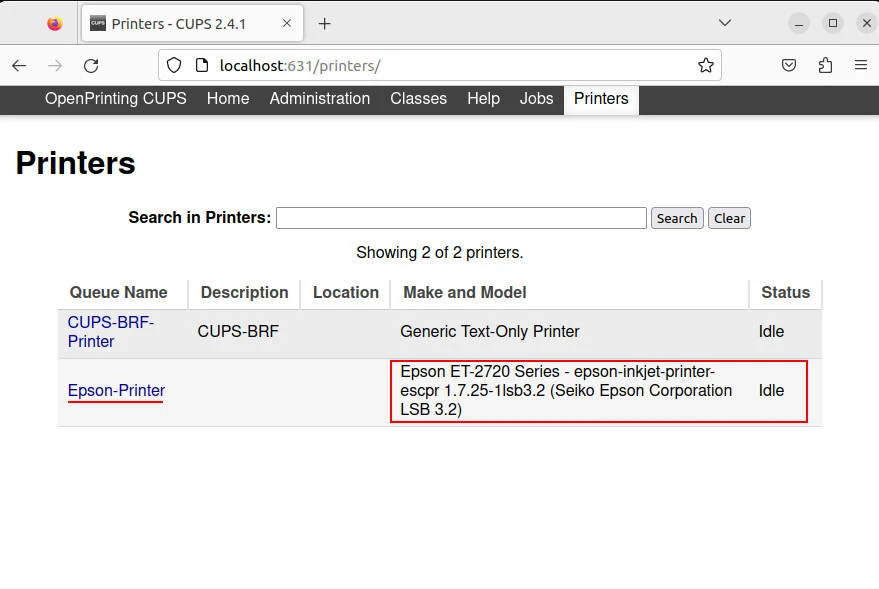The height and width of the screenshot is (589, 879).
Task: Focus the Search in Printers field
Action: (x=461, y=218)
